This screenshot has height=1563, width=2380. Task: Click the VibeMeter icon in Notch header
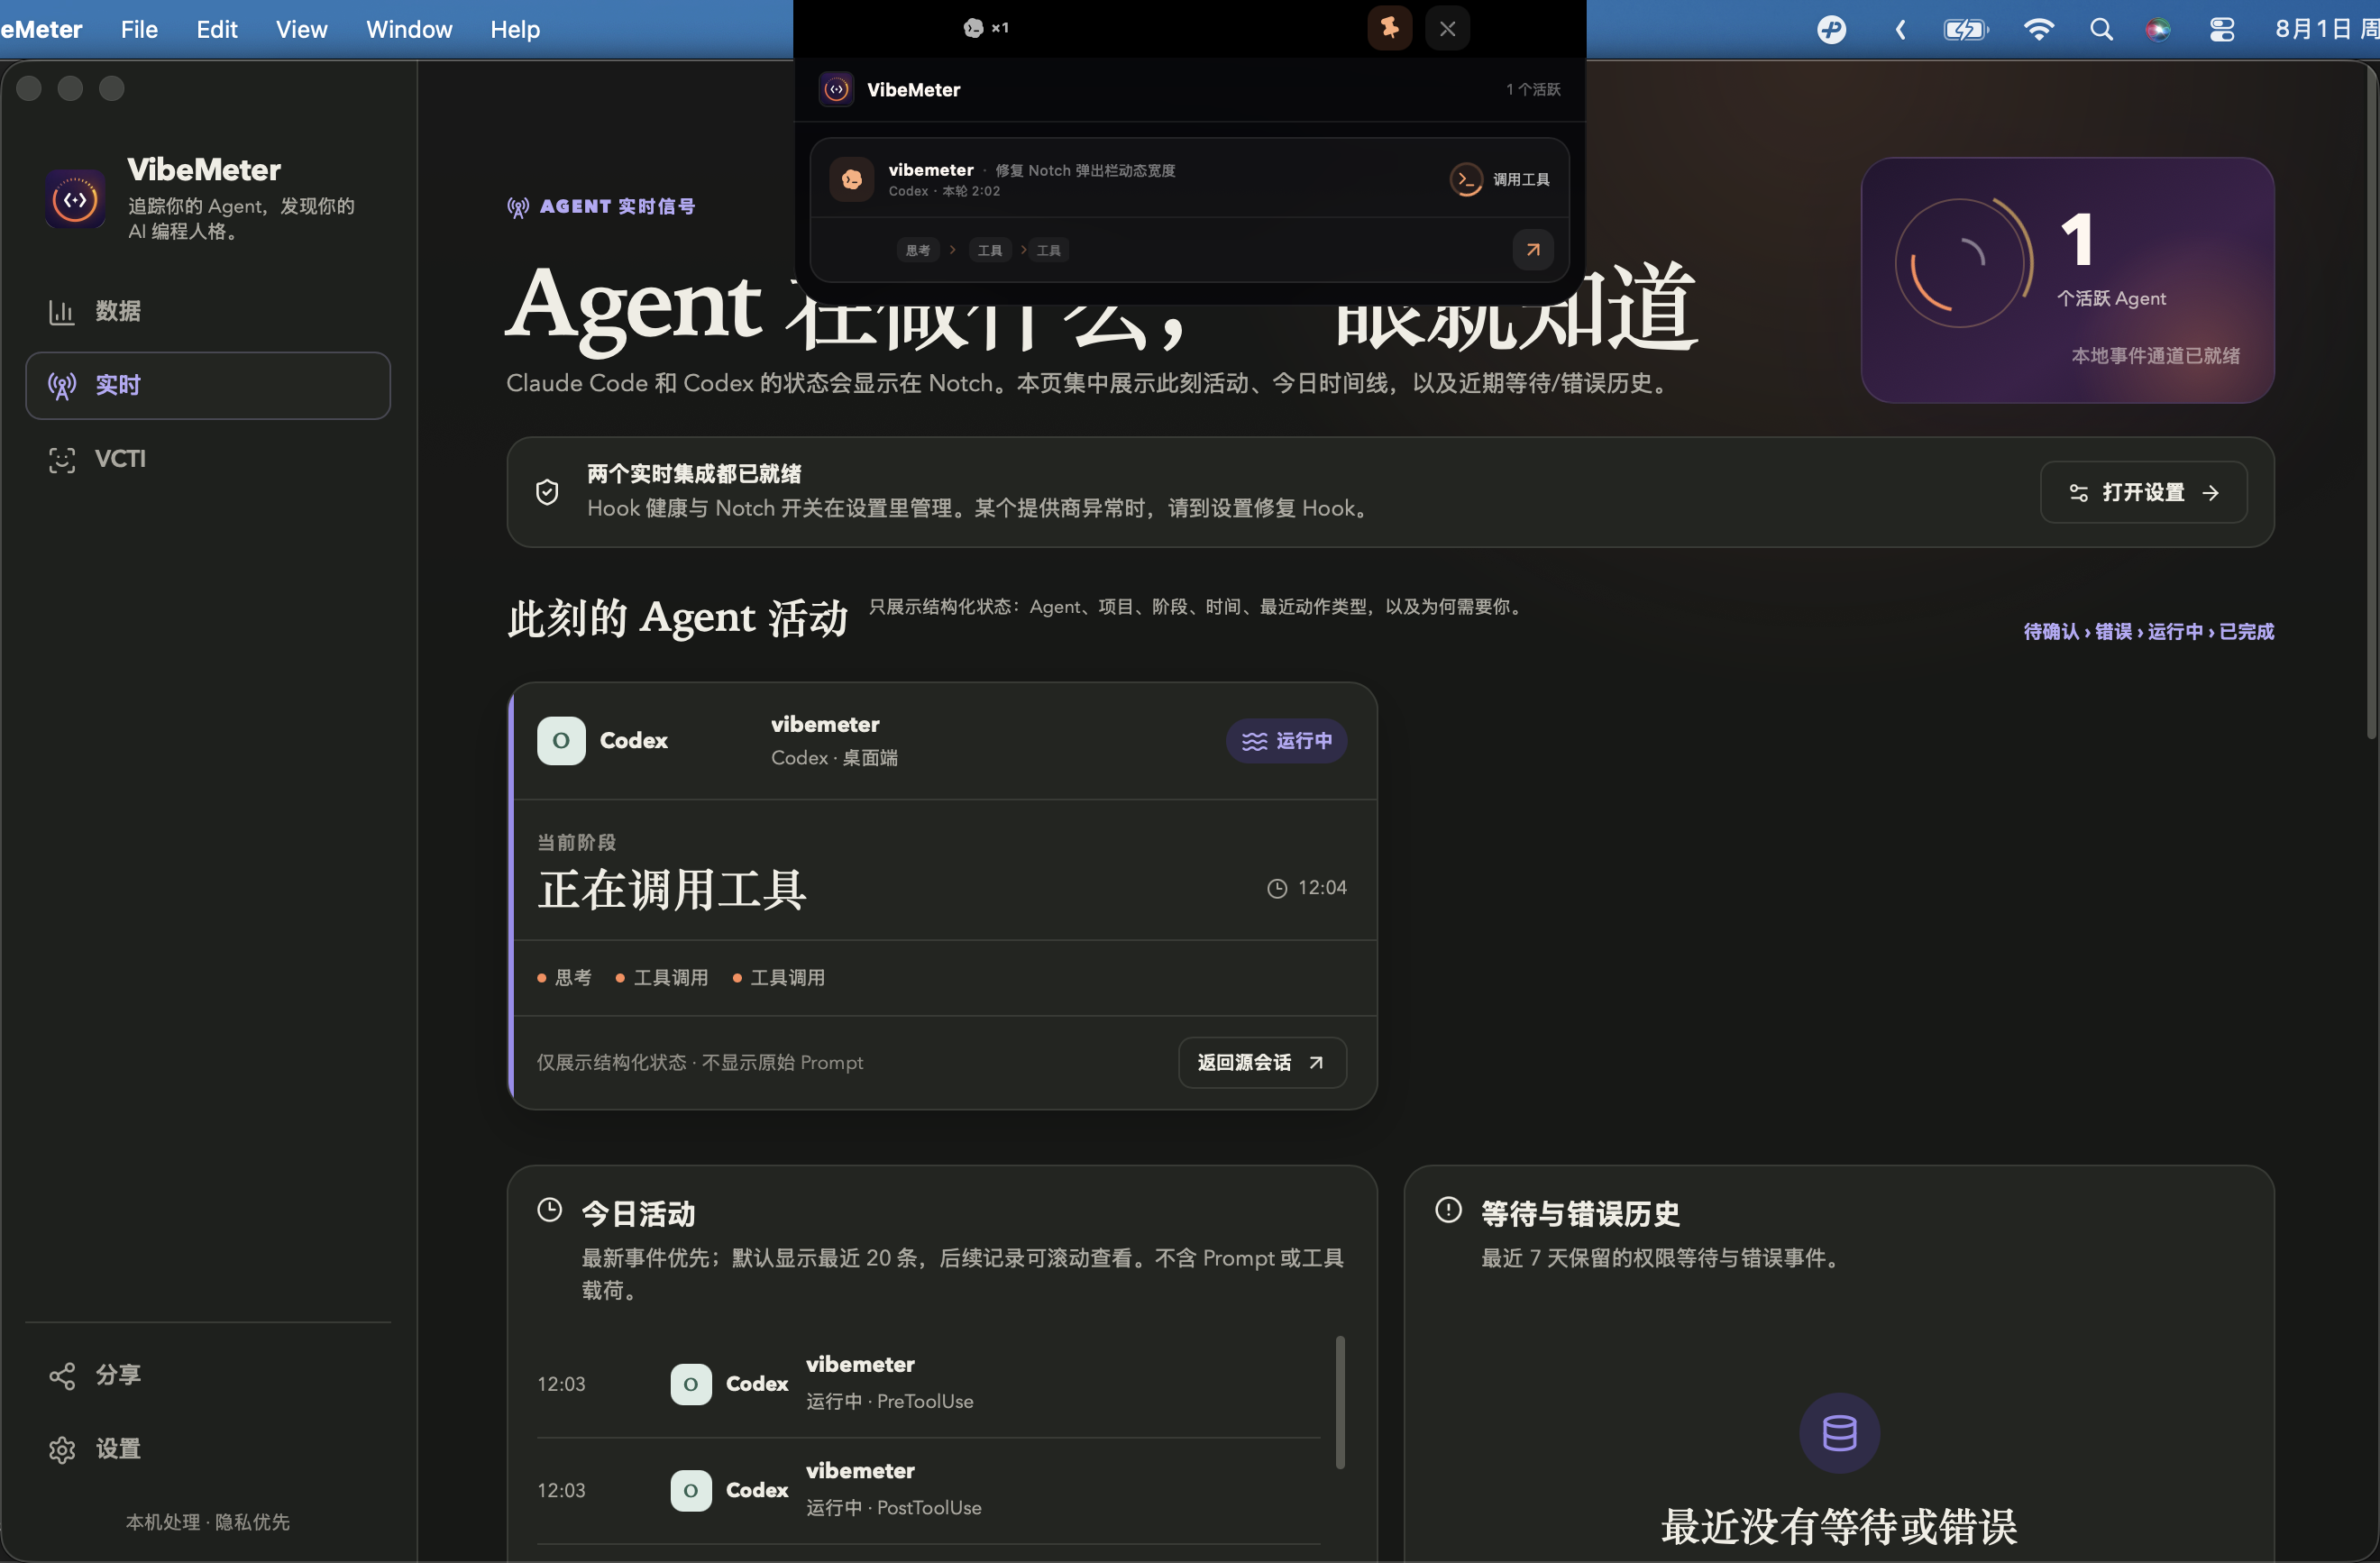(x=837, y=89)
